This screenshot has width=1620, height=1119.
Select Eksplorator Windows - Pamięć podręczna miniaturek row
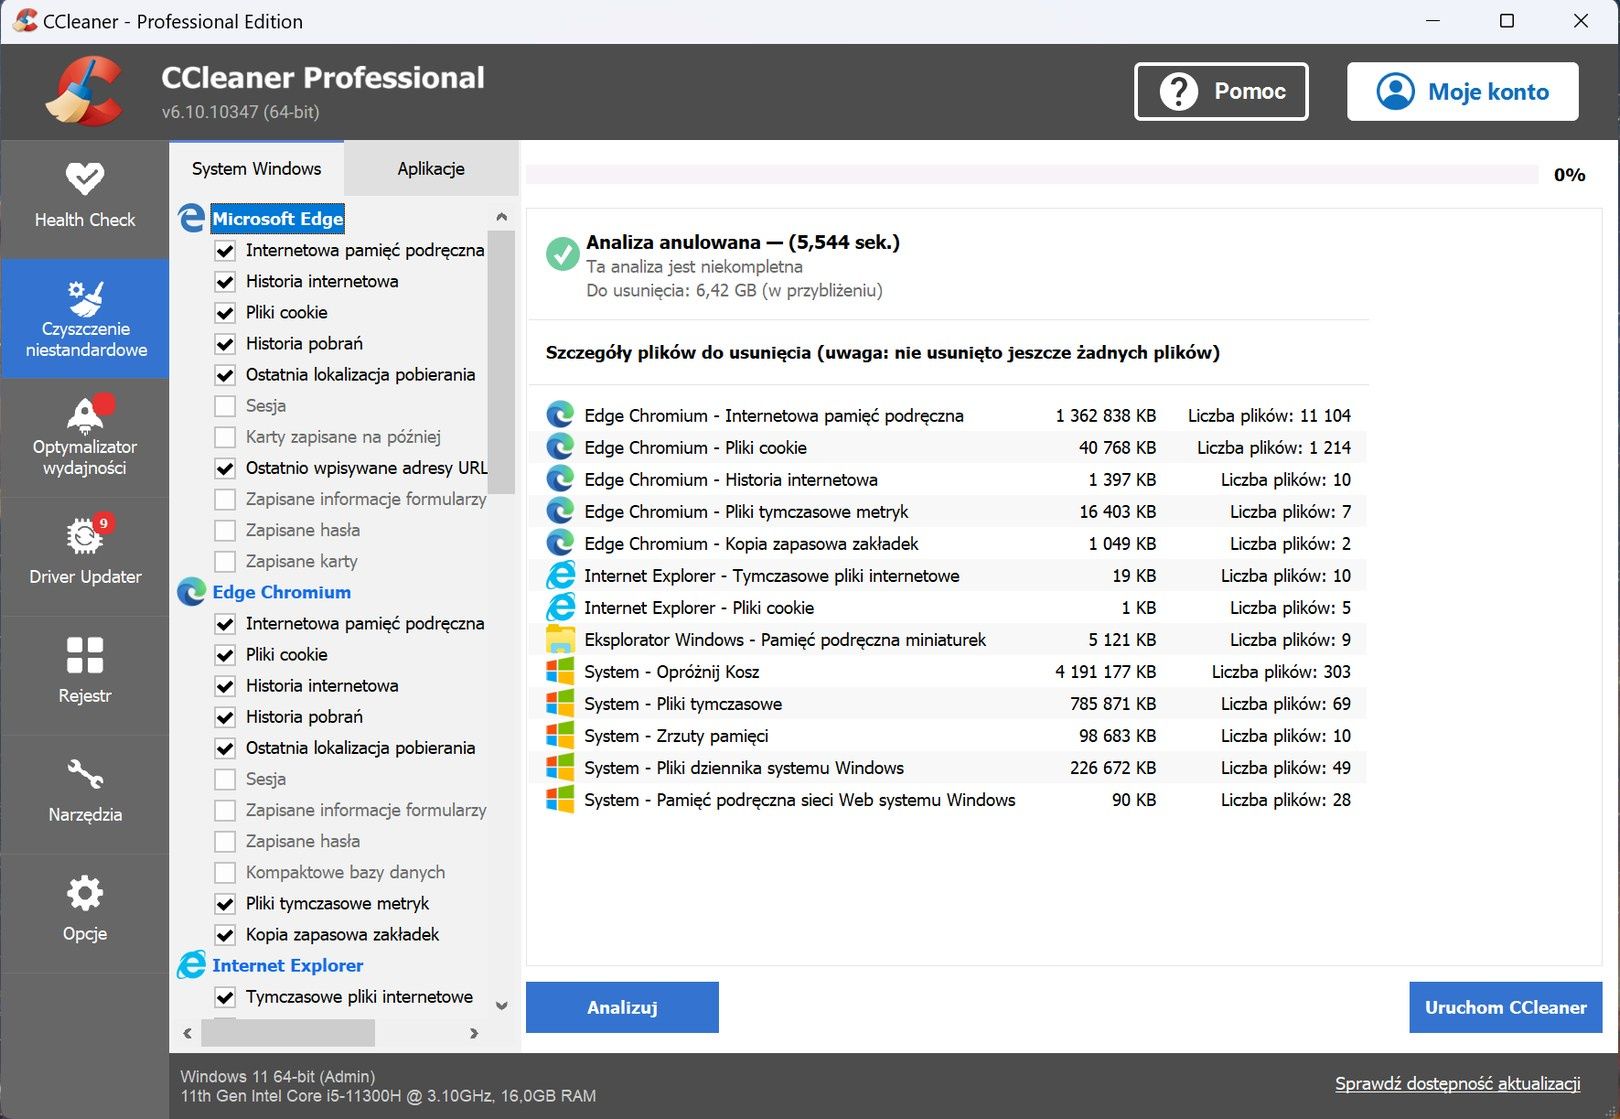click(x=948, y=639)
